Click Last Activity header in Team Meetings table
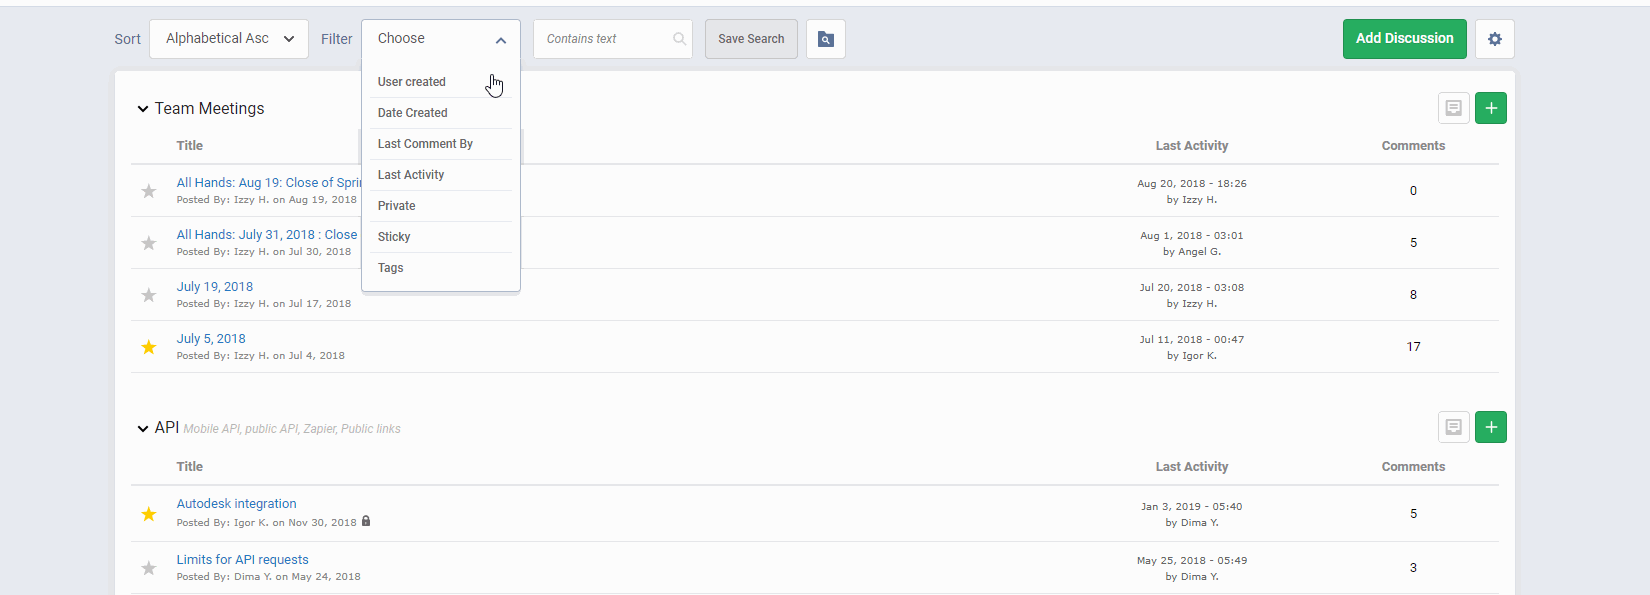Viewport: 1650px width, 595px height. pos(1192,146)
